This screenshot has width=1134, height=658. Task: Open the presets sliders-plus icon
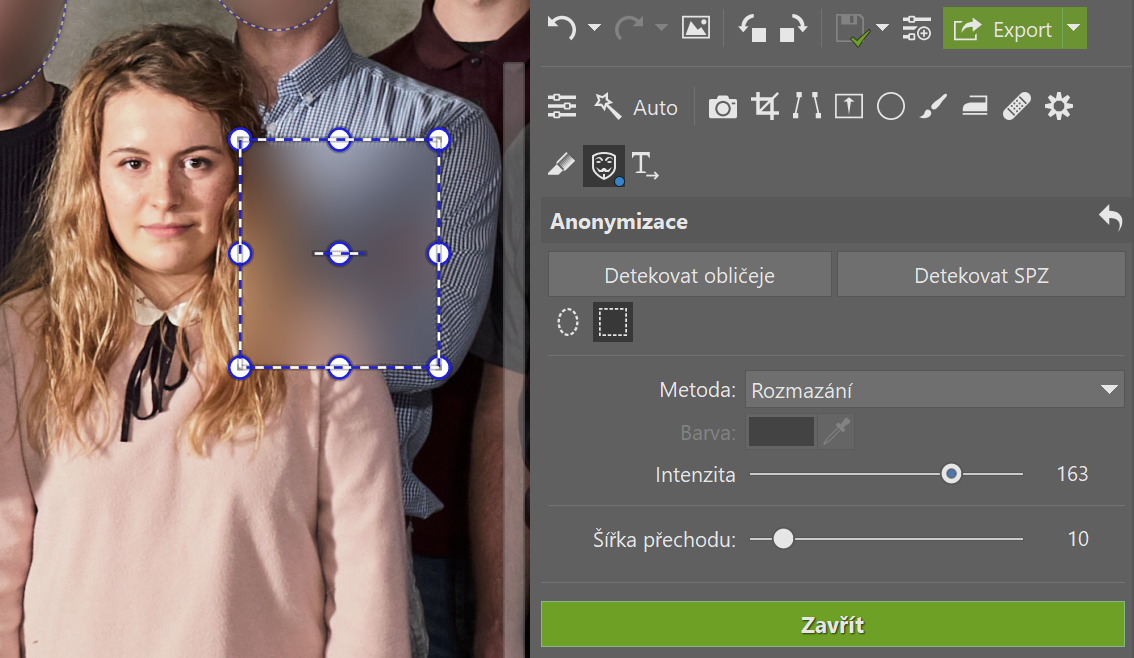pyautogui.click(x=917, y=29)
